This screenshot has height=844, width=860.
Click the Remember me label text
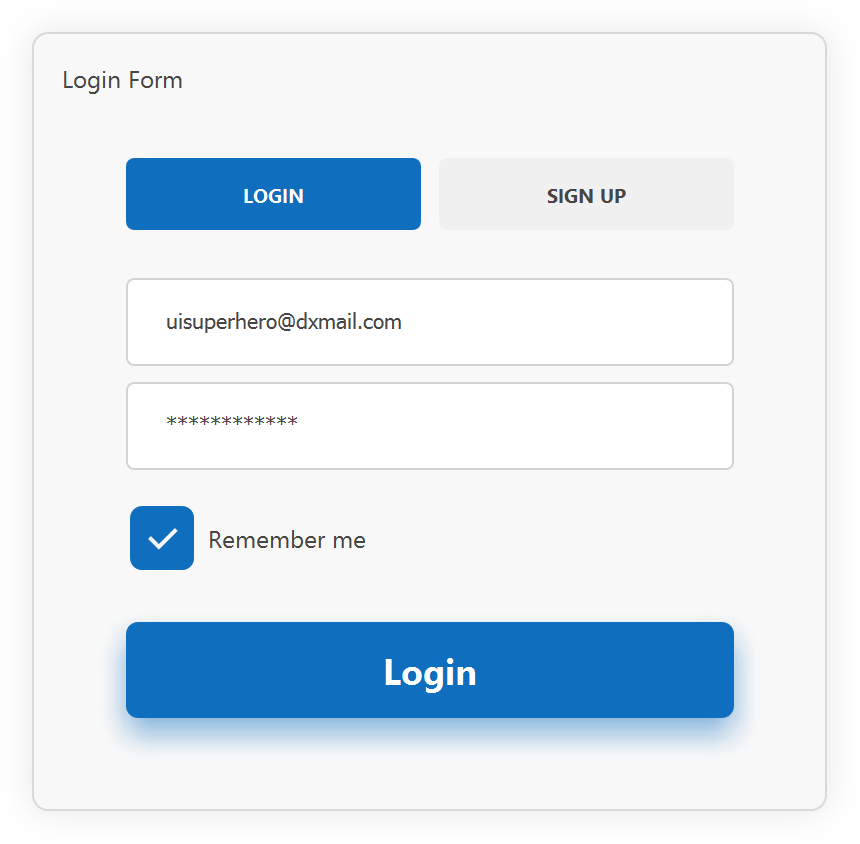pos(287,540)
